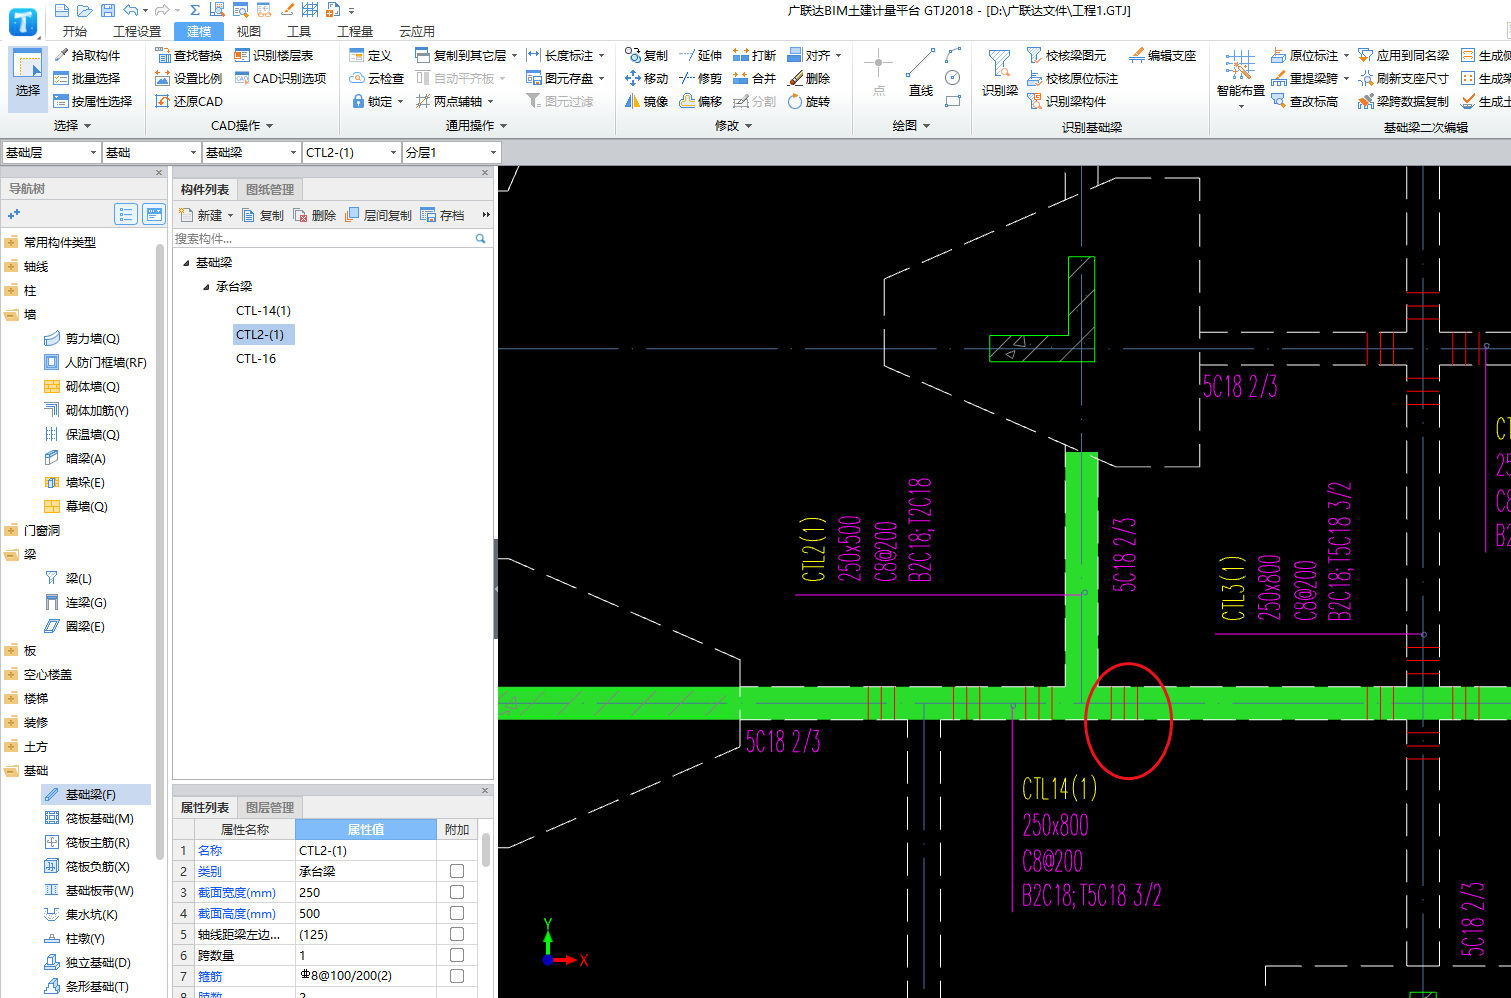Choose the 直线 line drawing tool

click(x=920, y=74)
